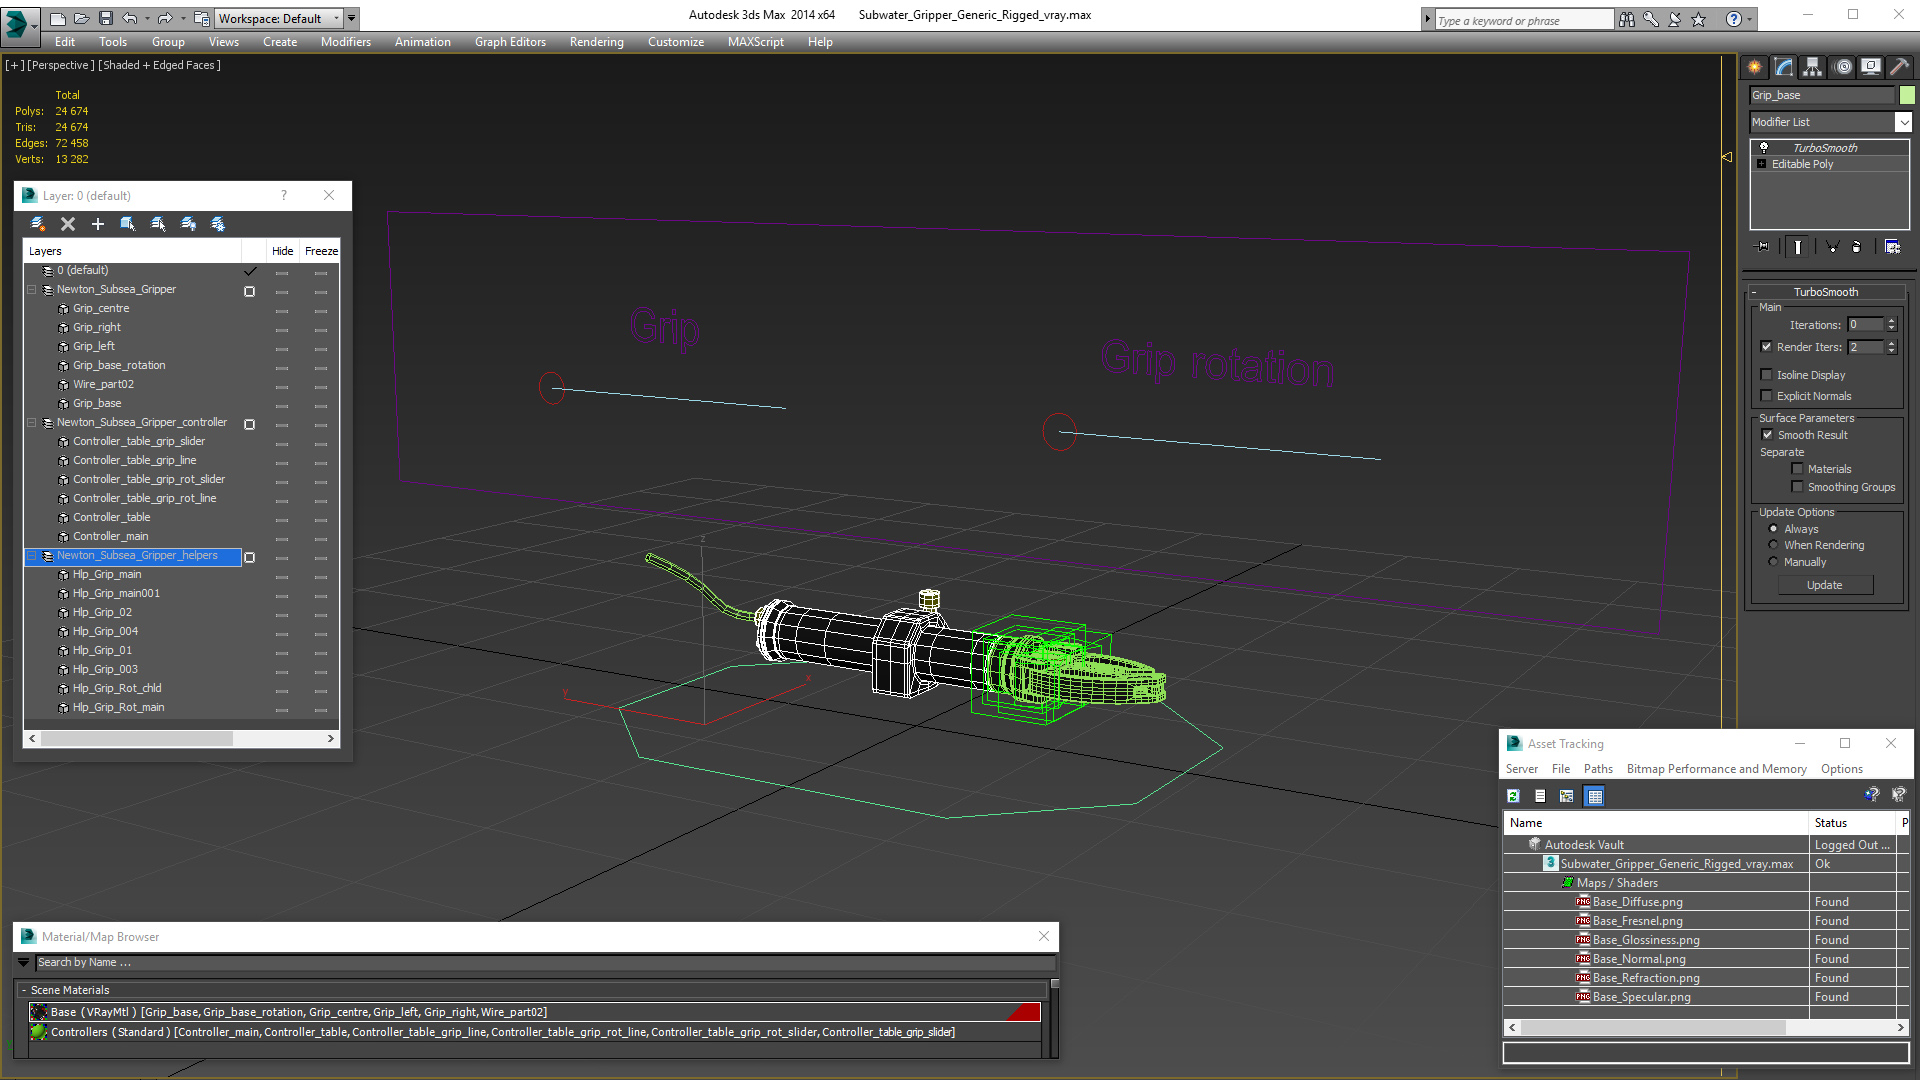Enable Explicit Normals checkbox

tap(1766, 396)
